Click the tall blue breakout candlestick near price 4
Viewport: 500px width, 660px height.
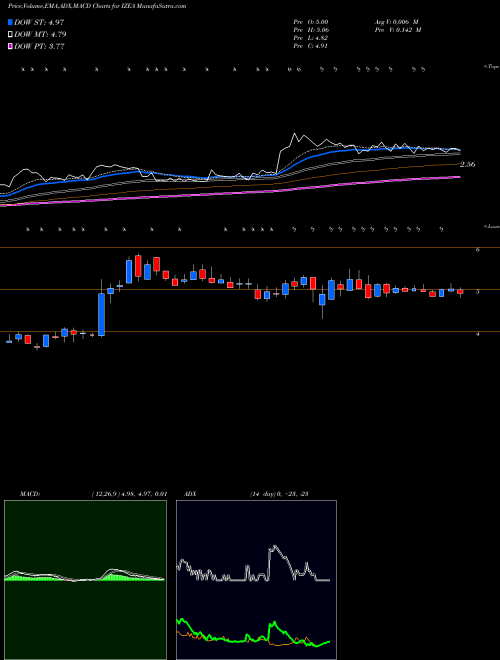(101, 314)
